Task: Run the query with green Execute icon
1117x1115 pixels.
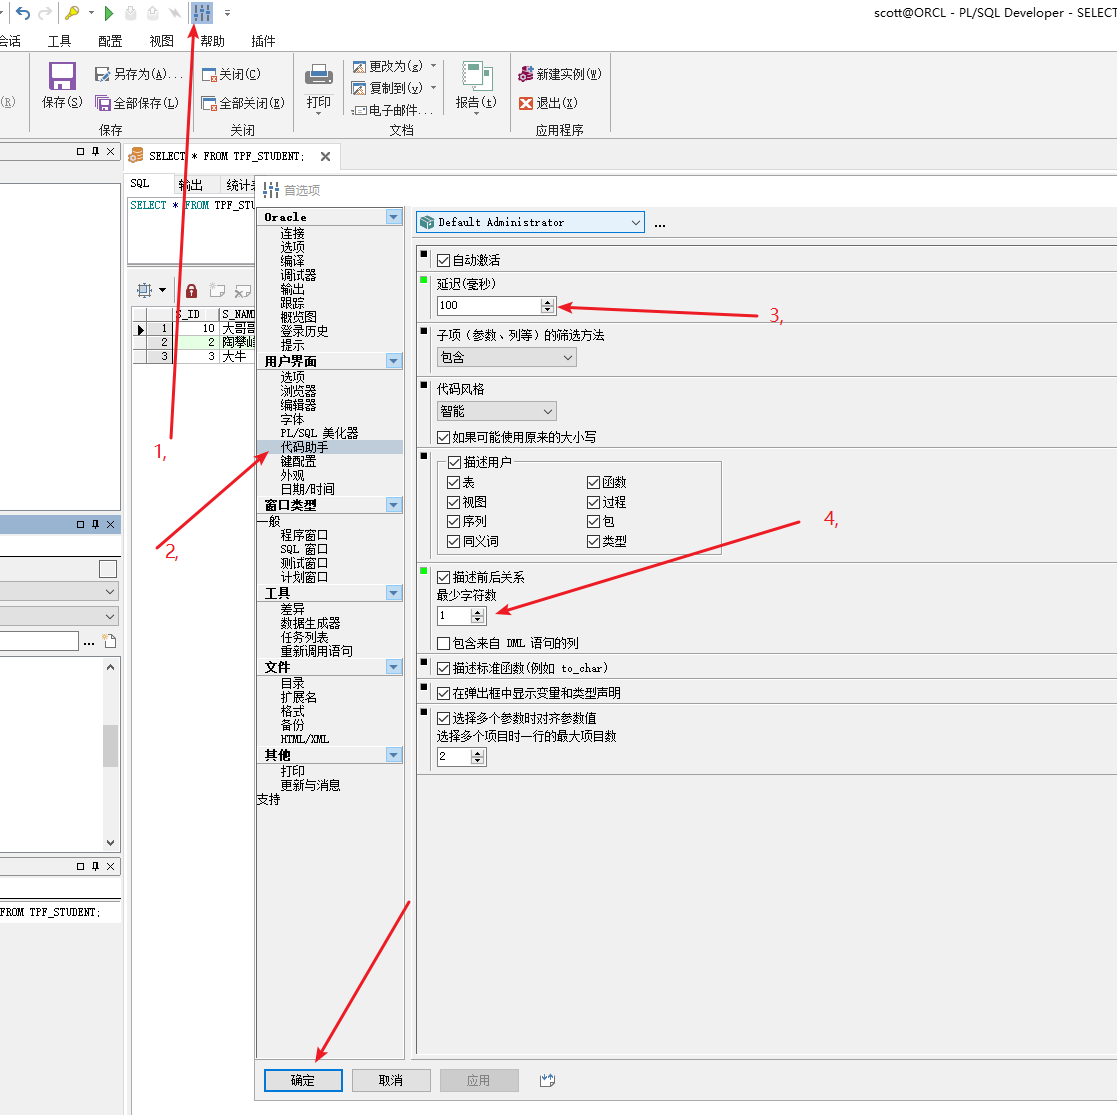Action: coord(109,13)
